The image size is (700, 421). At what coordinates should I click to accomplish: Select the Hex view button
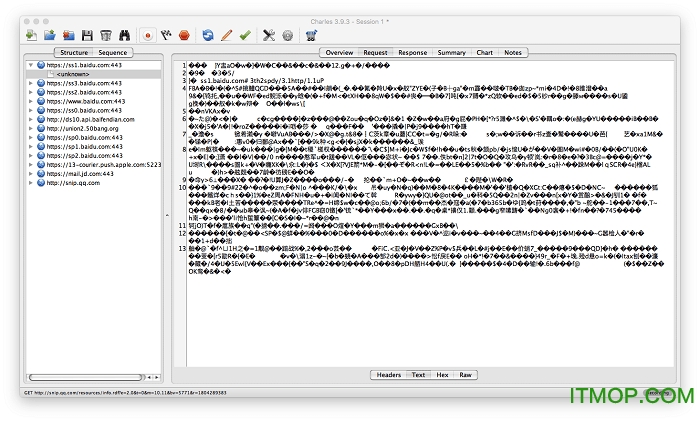click(441, 374)
